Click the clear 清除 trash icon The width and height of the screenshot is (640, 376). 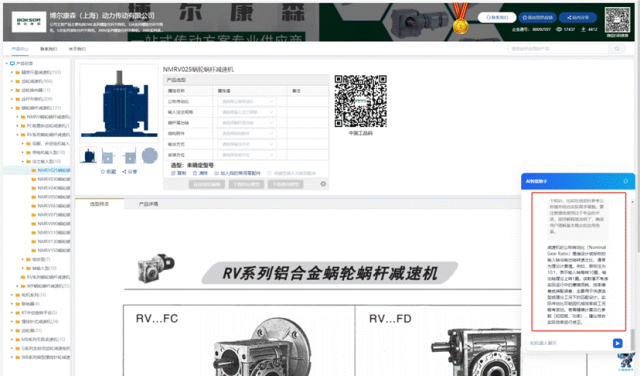(x=195, y=173)
